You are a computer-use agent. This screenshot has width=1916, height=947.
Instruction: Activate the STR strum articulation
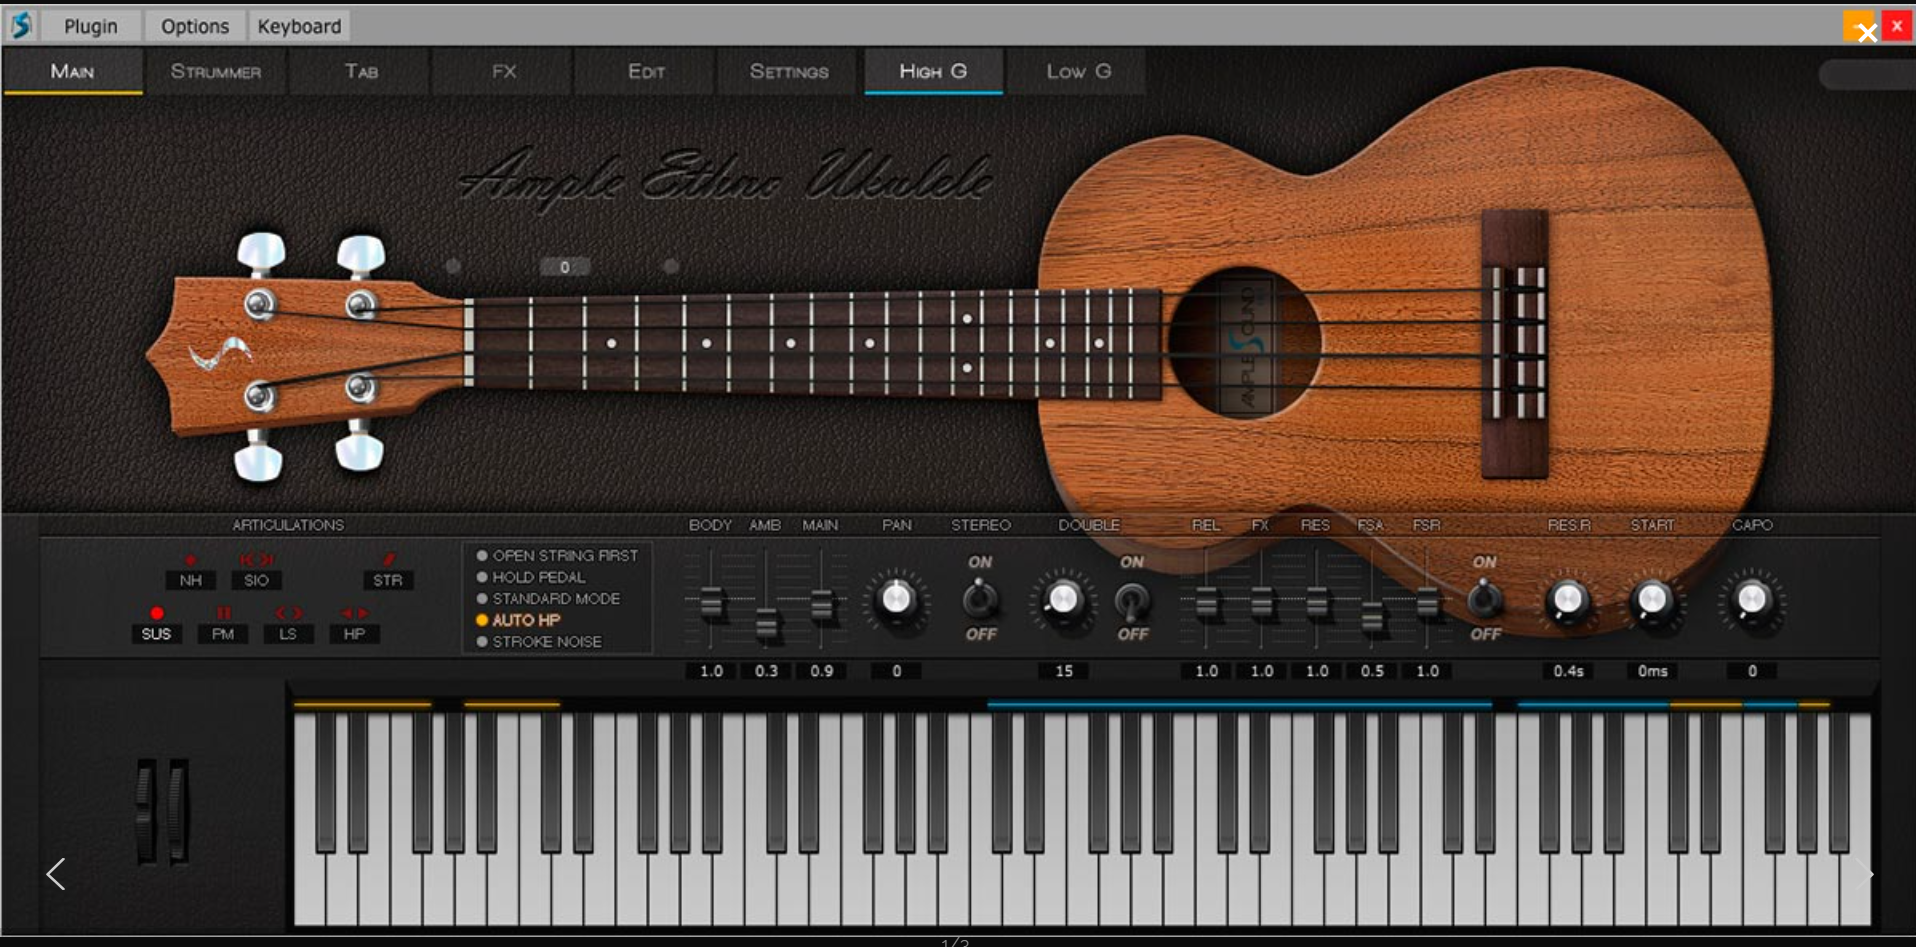point(388,580)
